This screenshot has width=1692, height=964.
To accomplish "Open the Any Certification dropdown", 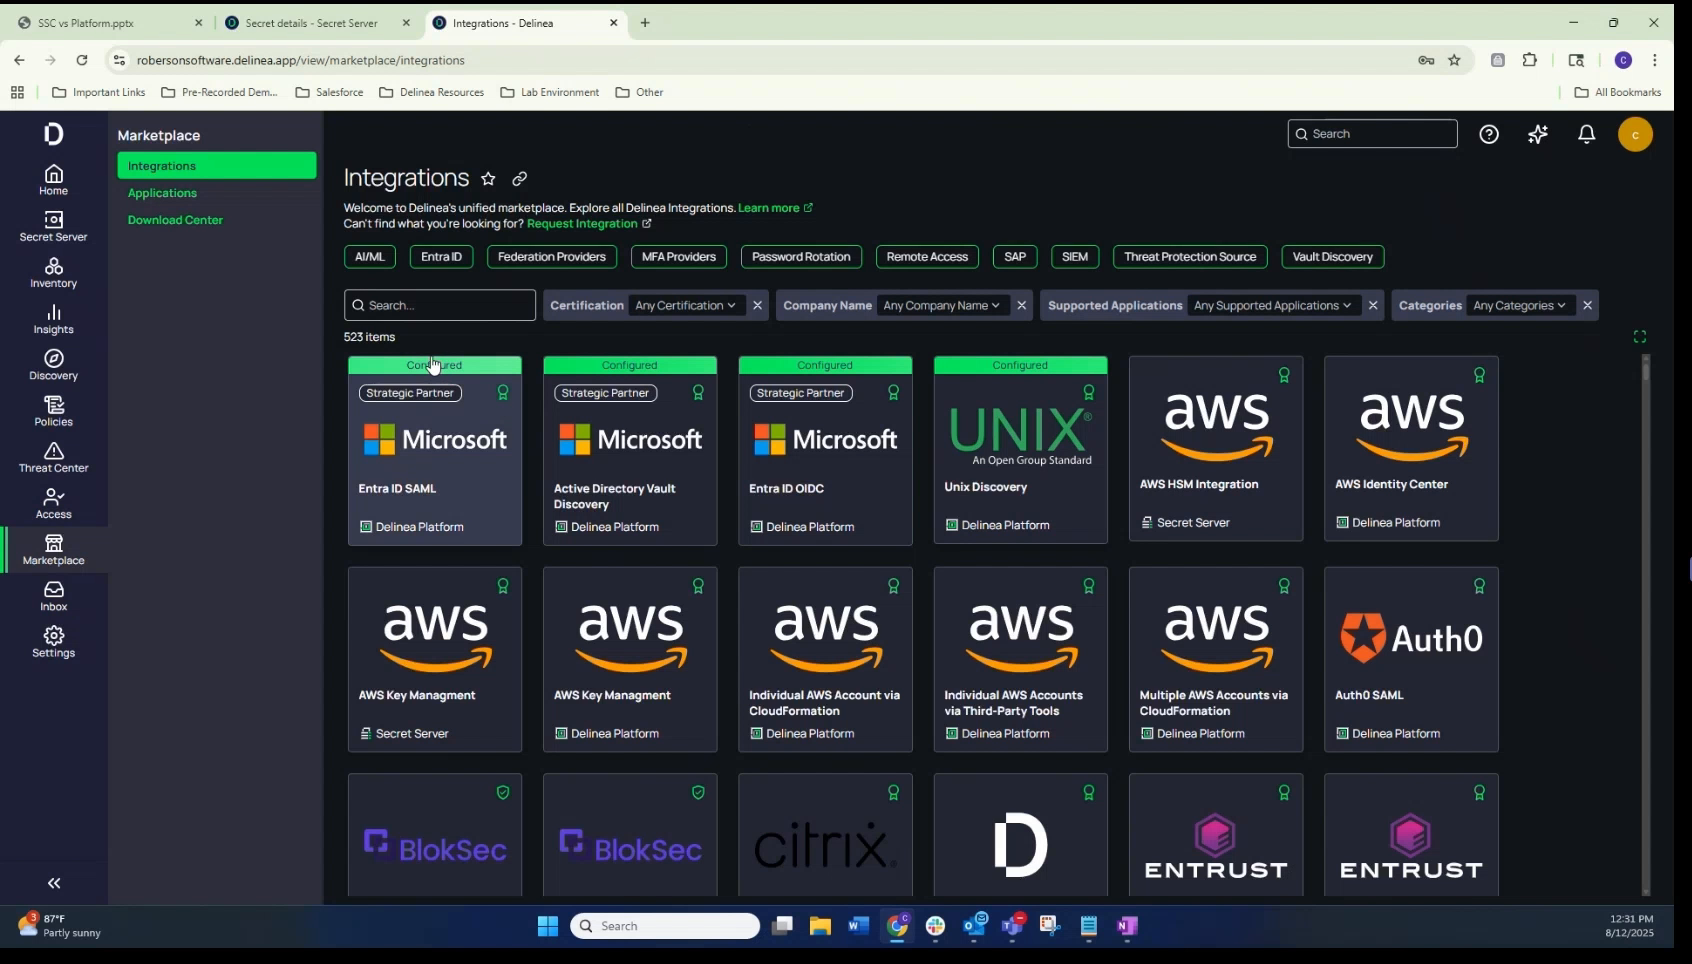I will (685, 305).
